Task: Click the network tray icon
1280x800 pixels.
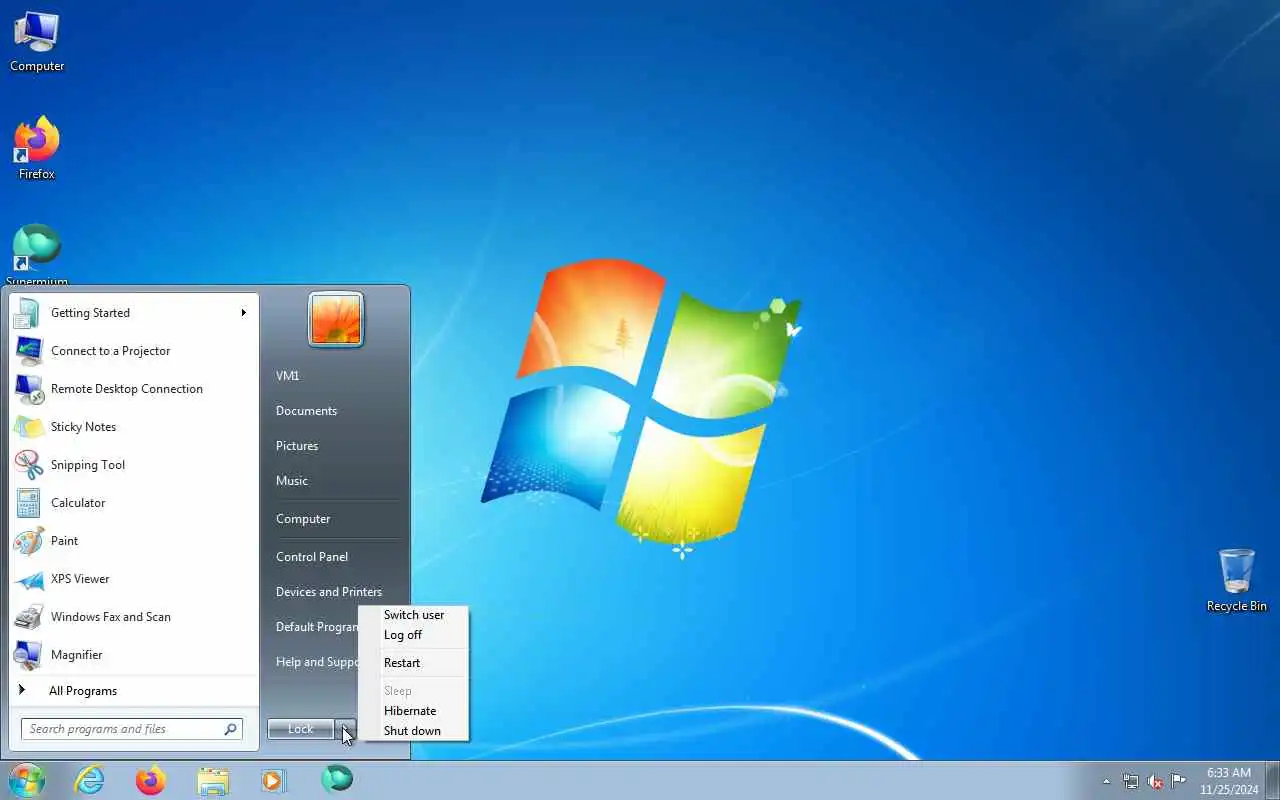Action: (x=1131, y=781)
